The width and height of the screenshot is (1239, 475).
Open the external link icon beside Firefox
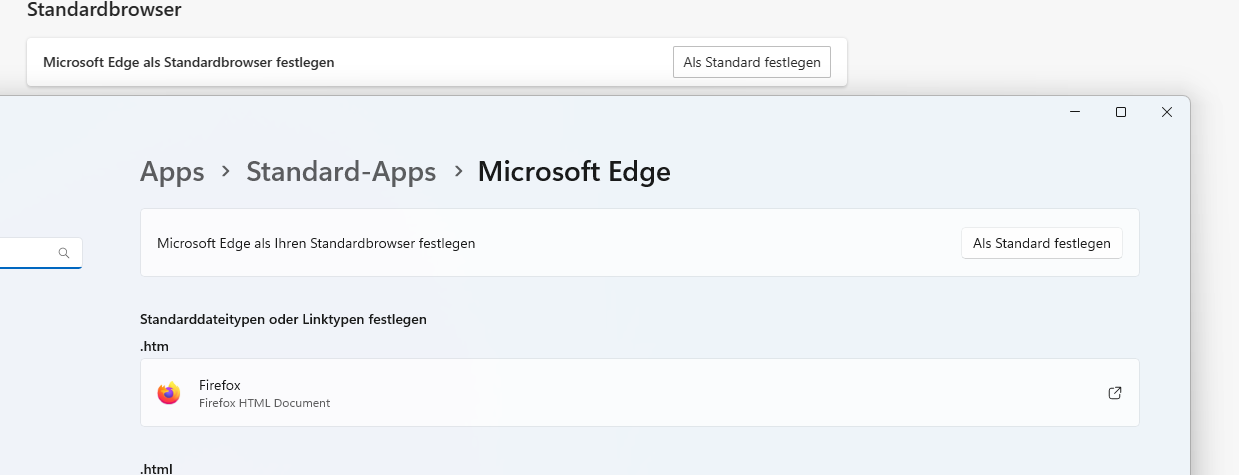point(1115,393)
